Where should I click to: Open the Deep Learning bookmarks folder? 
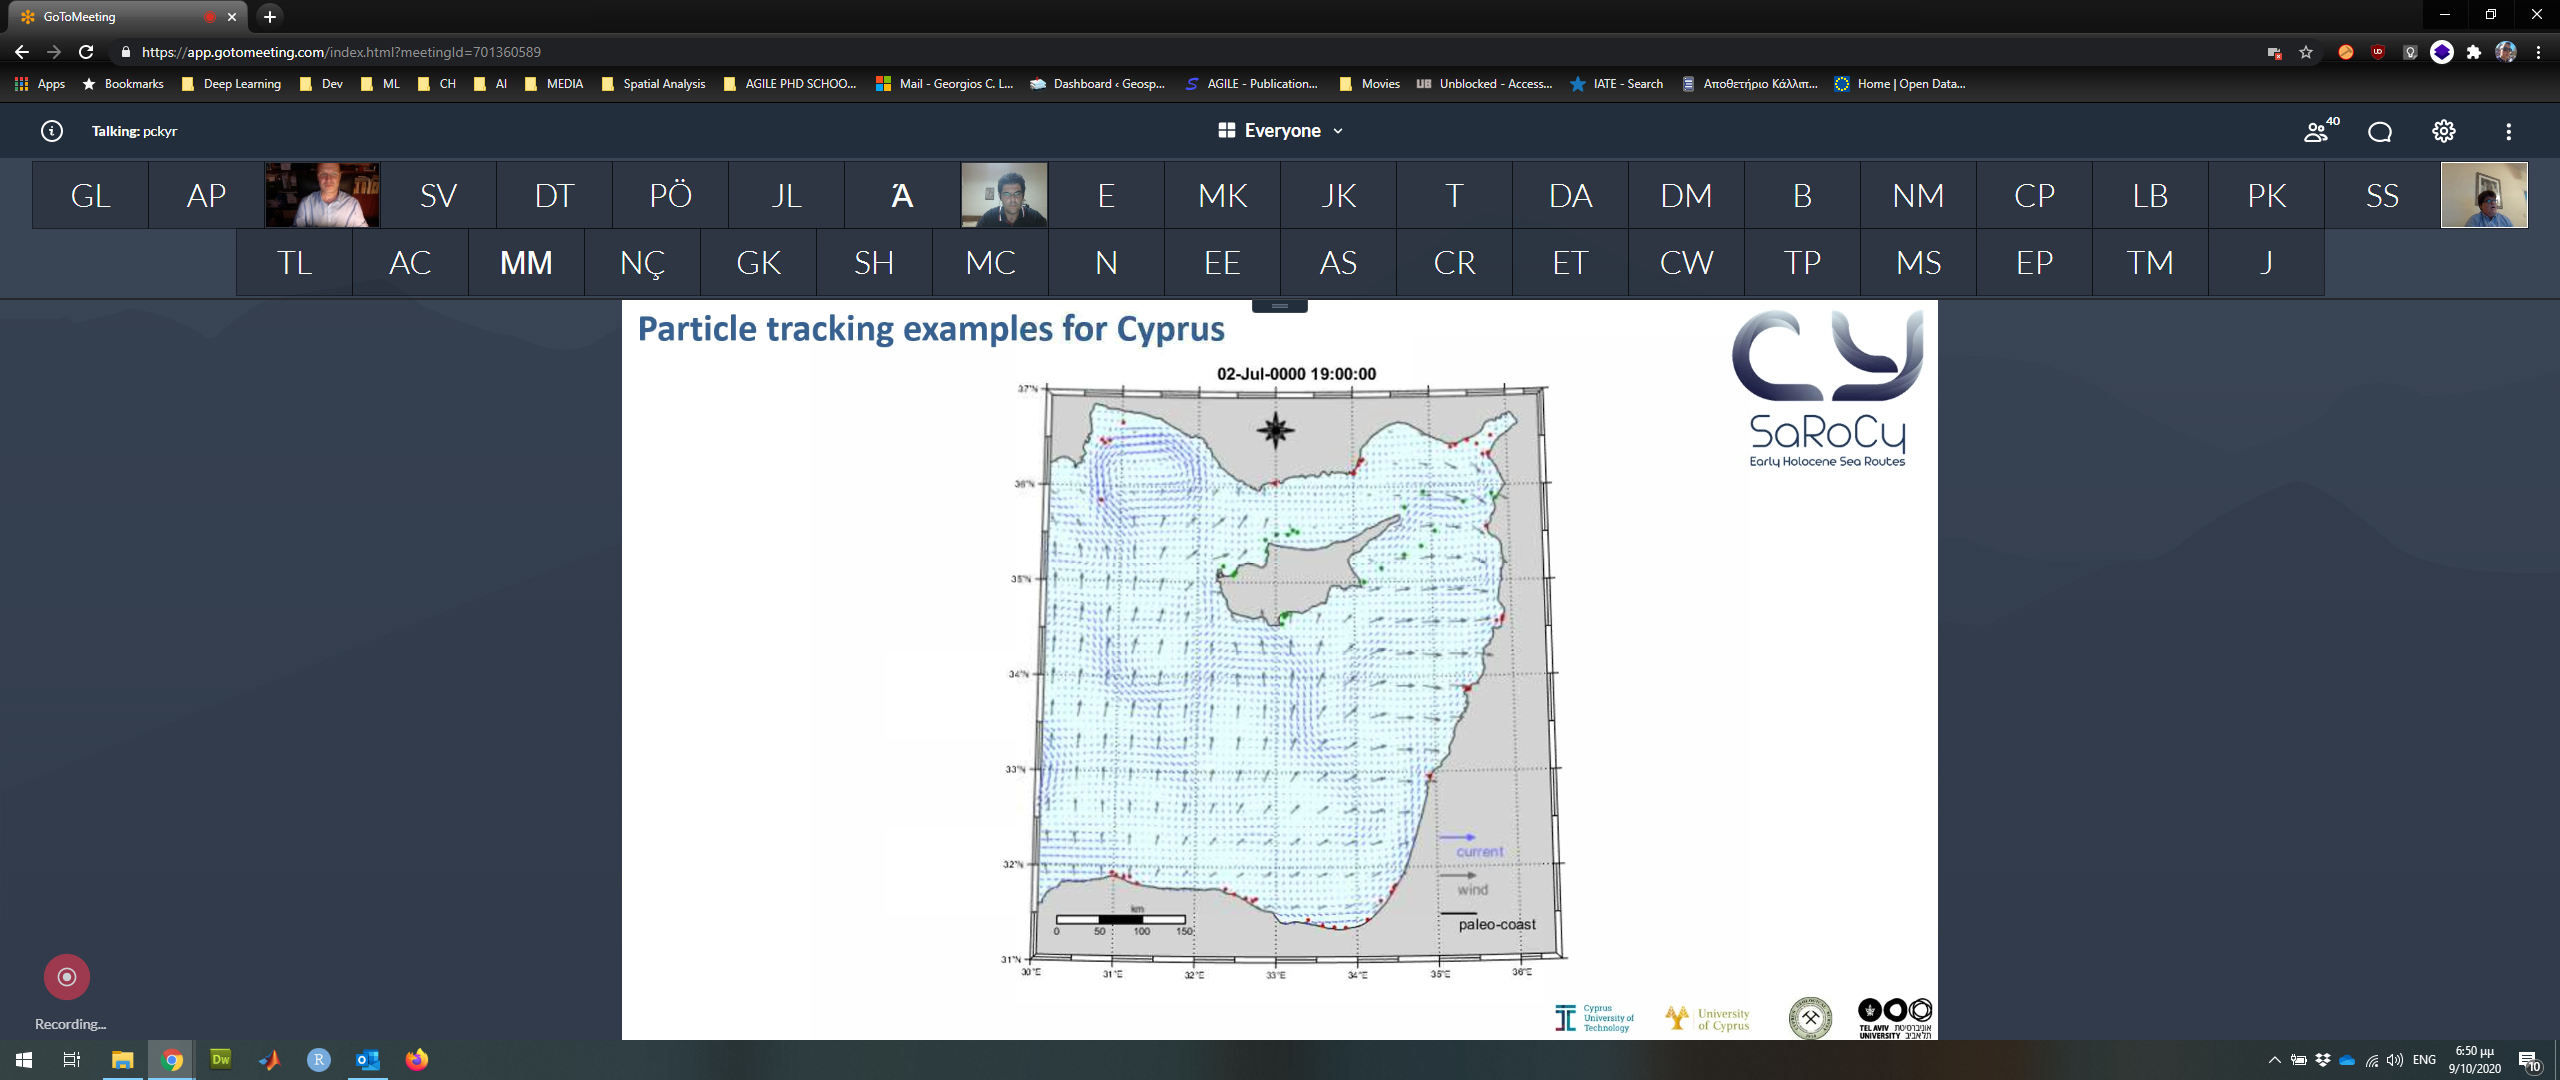coord(231,84)
